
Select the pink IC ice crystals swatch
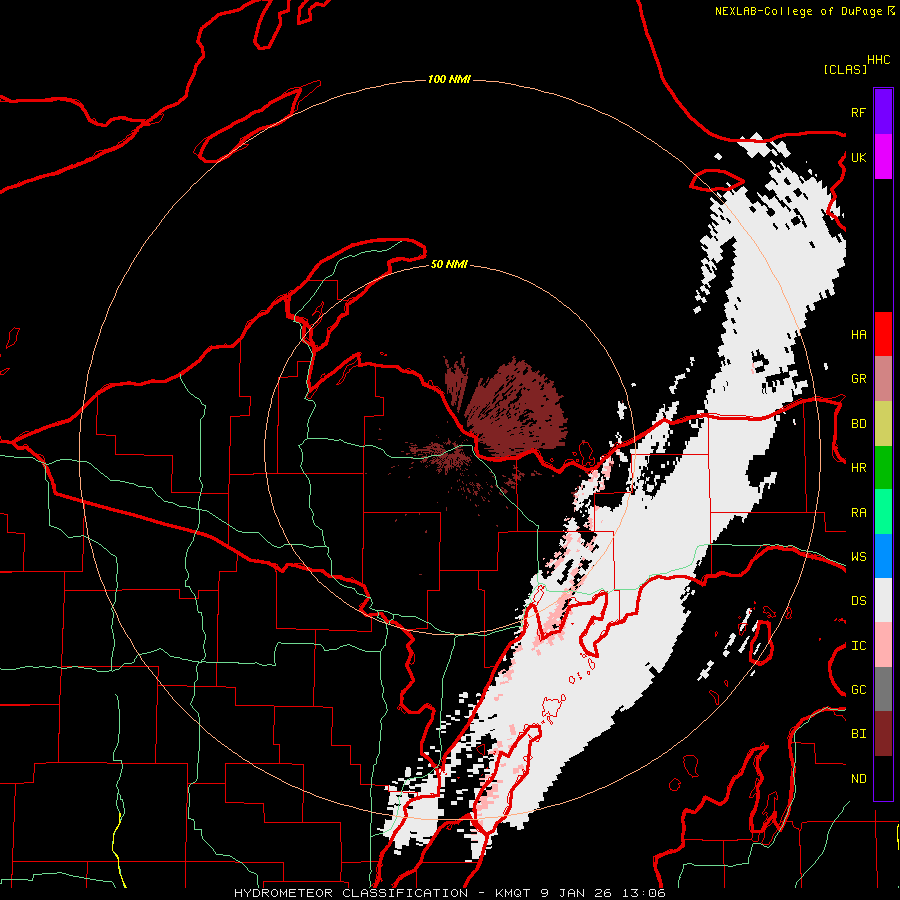tap(883, 645)
